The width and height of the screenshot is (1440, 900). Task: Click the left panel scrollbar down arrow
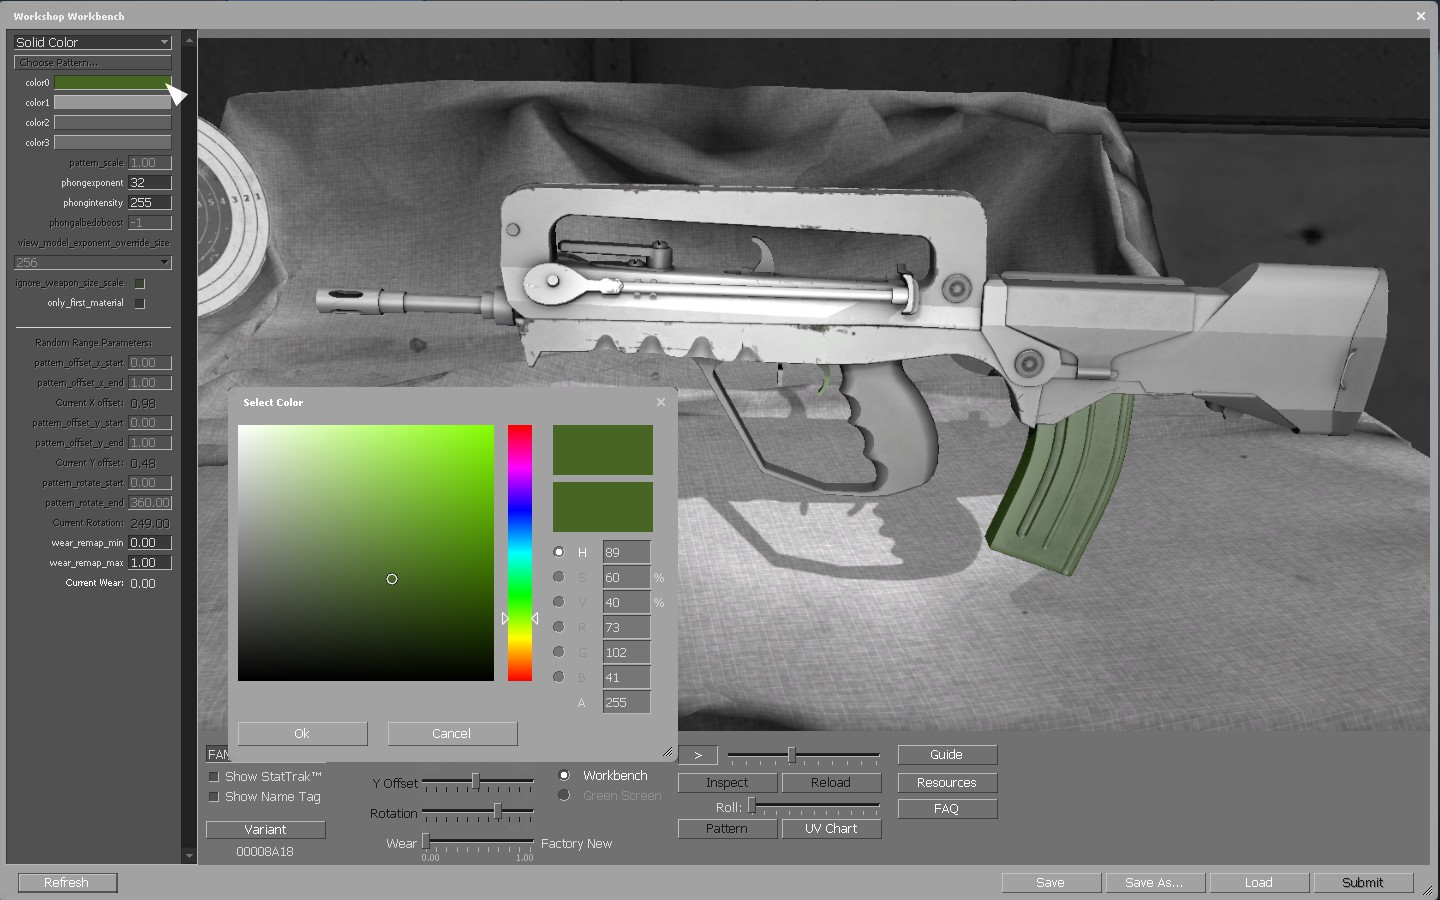pyautogui.click(x=189, y=856)
